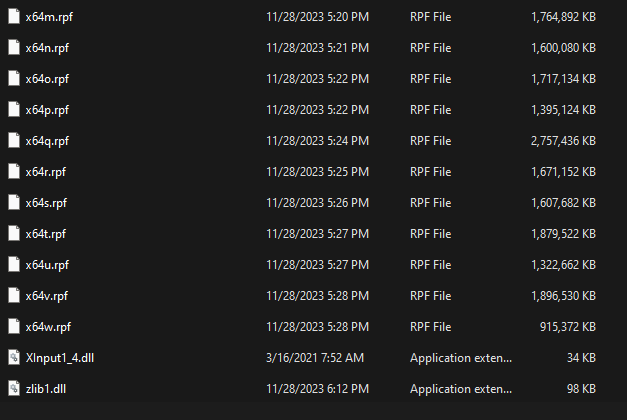The width and height of the screenshot is (627, 420).
Task: Select the x64n.rpf file icon
Action: (x=14, y=48)
